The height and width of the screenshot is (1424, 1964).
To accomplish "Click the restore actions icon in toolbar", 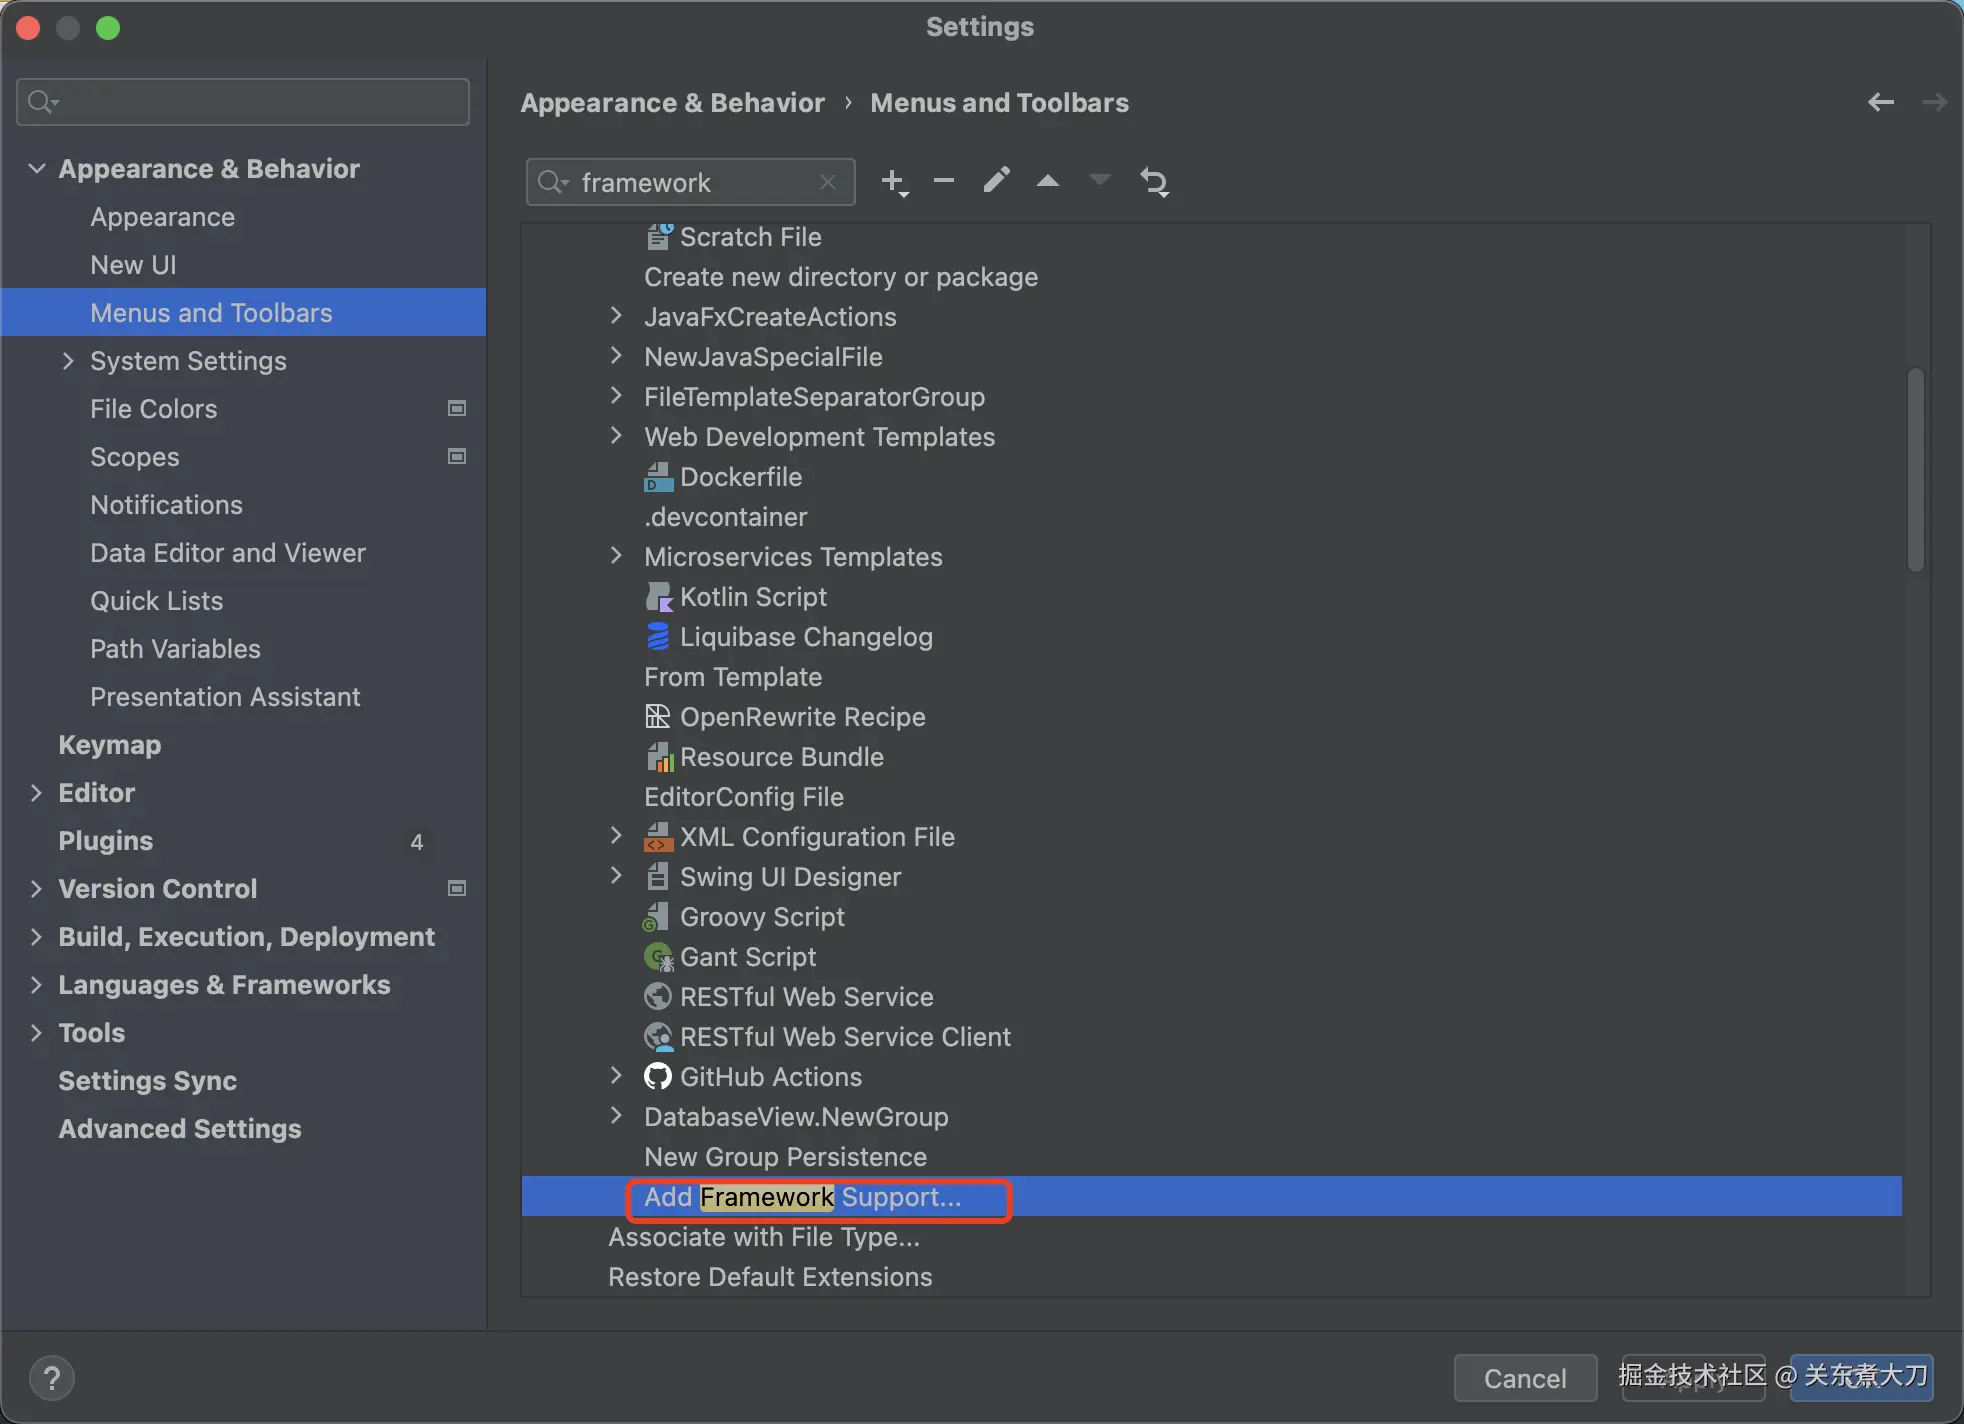I will 1154,182.
